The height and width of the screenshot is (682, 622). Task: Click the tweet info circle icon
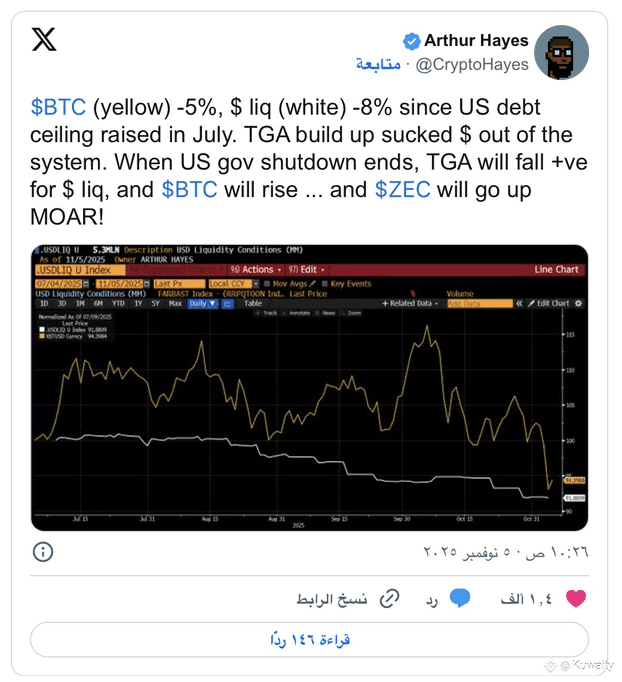[43, 552]
